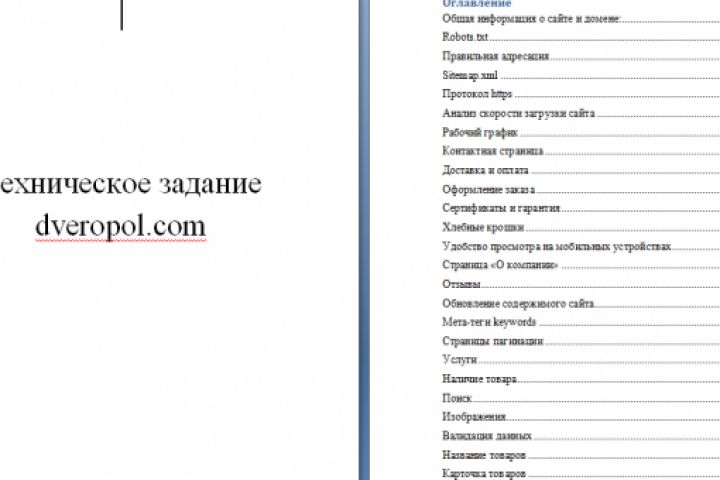Screen dimensions: 720x480
Task: Open the 'Валидация данных' entry
Action: pos(487,435)
